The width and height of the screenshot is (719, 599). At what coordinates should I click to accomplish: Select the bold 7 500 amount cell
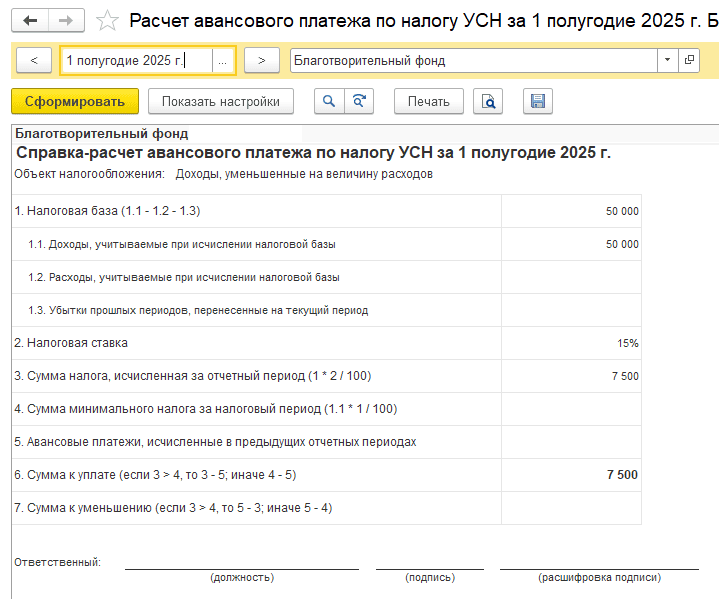tap(571, 475)
